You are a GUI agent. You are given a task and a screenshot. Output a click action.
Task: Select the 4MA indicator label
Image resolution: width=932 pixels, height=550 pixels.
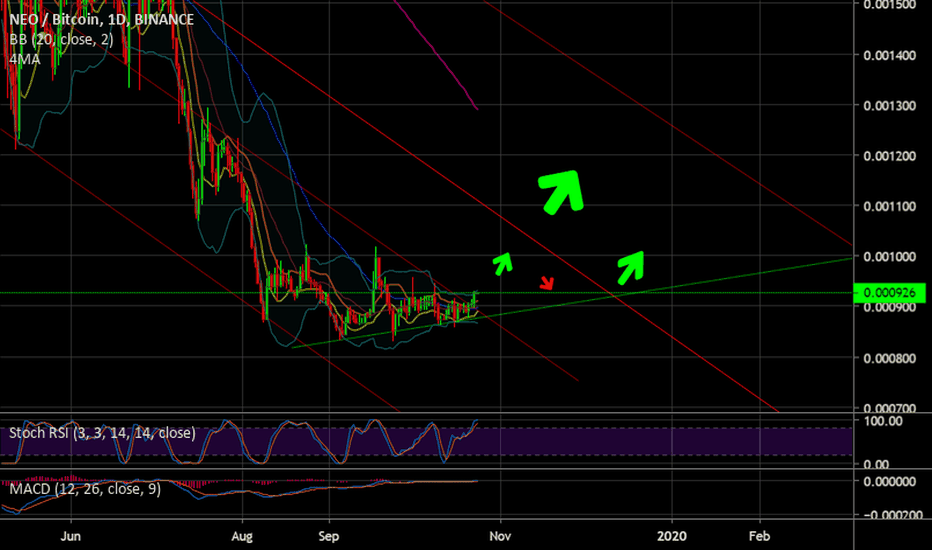pyautogui.click(x=25, y=59)
